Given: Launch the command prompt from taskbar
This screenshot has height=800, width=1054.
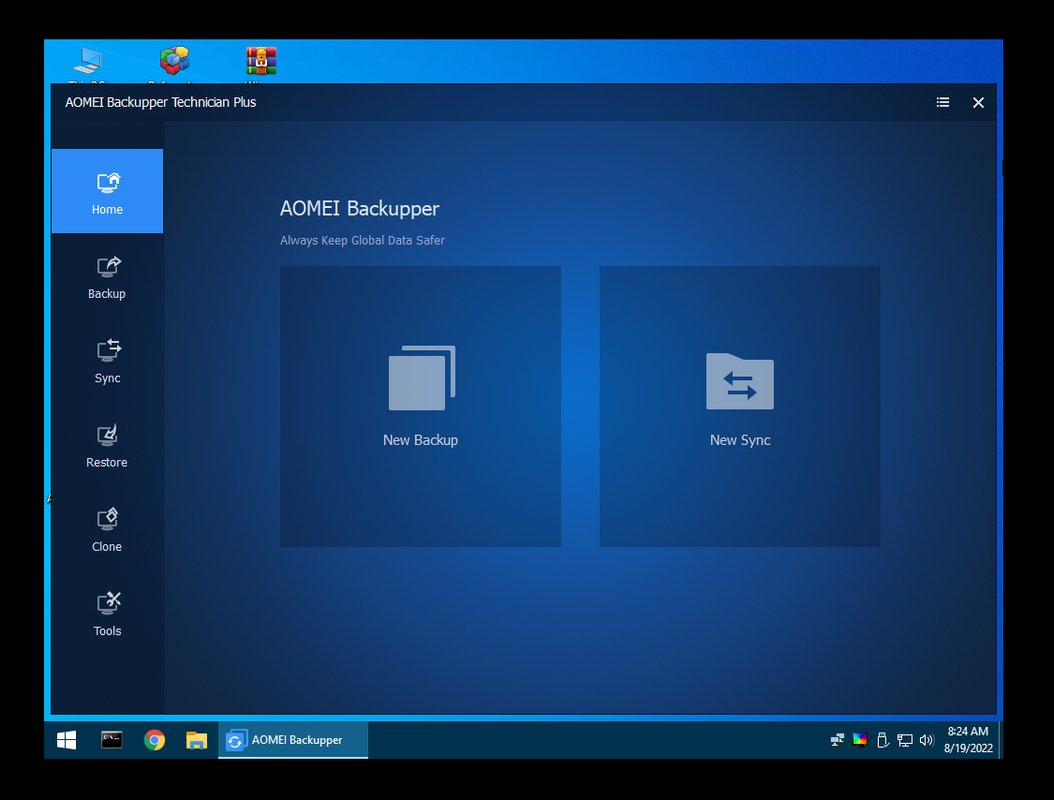Looking at the screenshot, I should click(x=112, y=740).
